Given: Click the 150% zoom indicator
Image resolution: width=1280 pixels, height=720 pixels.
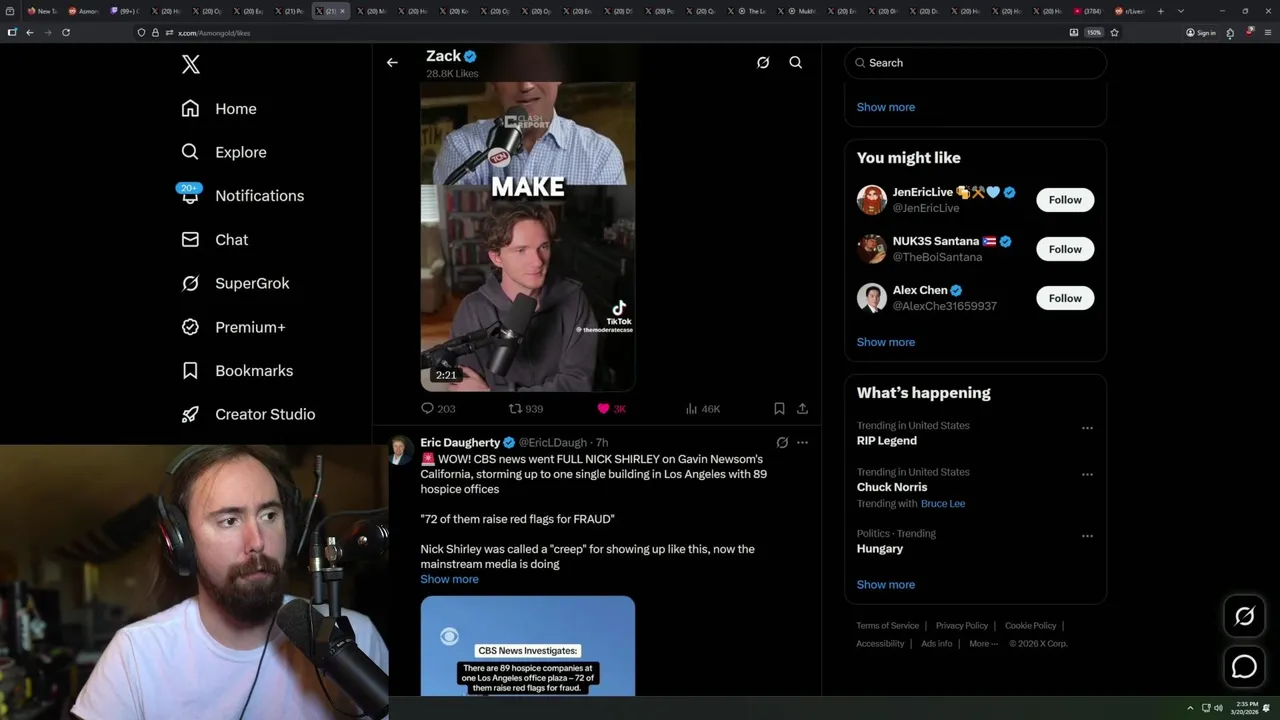Looking at the screenshot, I should [x=1094, y=32].
